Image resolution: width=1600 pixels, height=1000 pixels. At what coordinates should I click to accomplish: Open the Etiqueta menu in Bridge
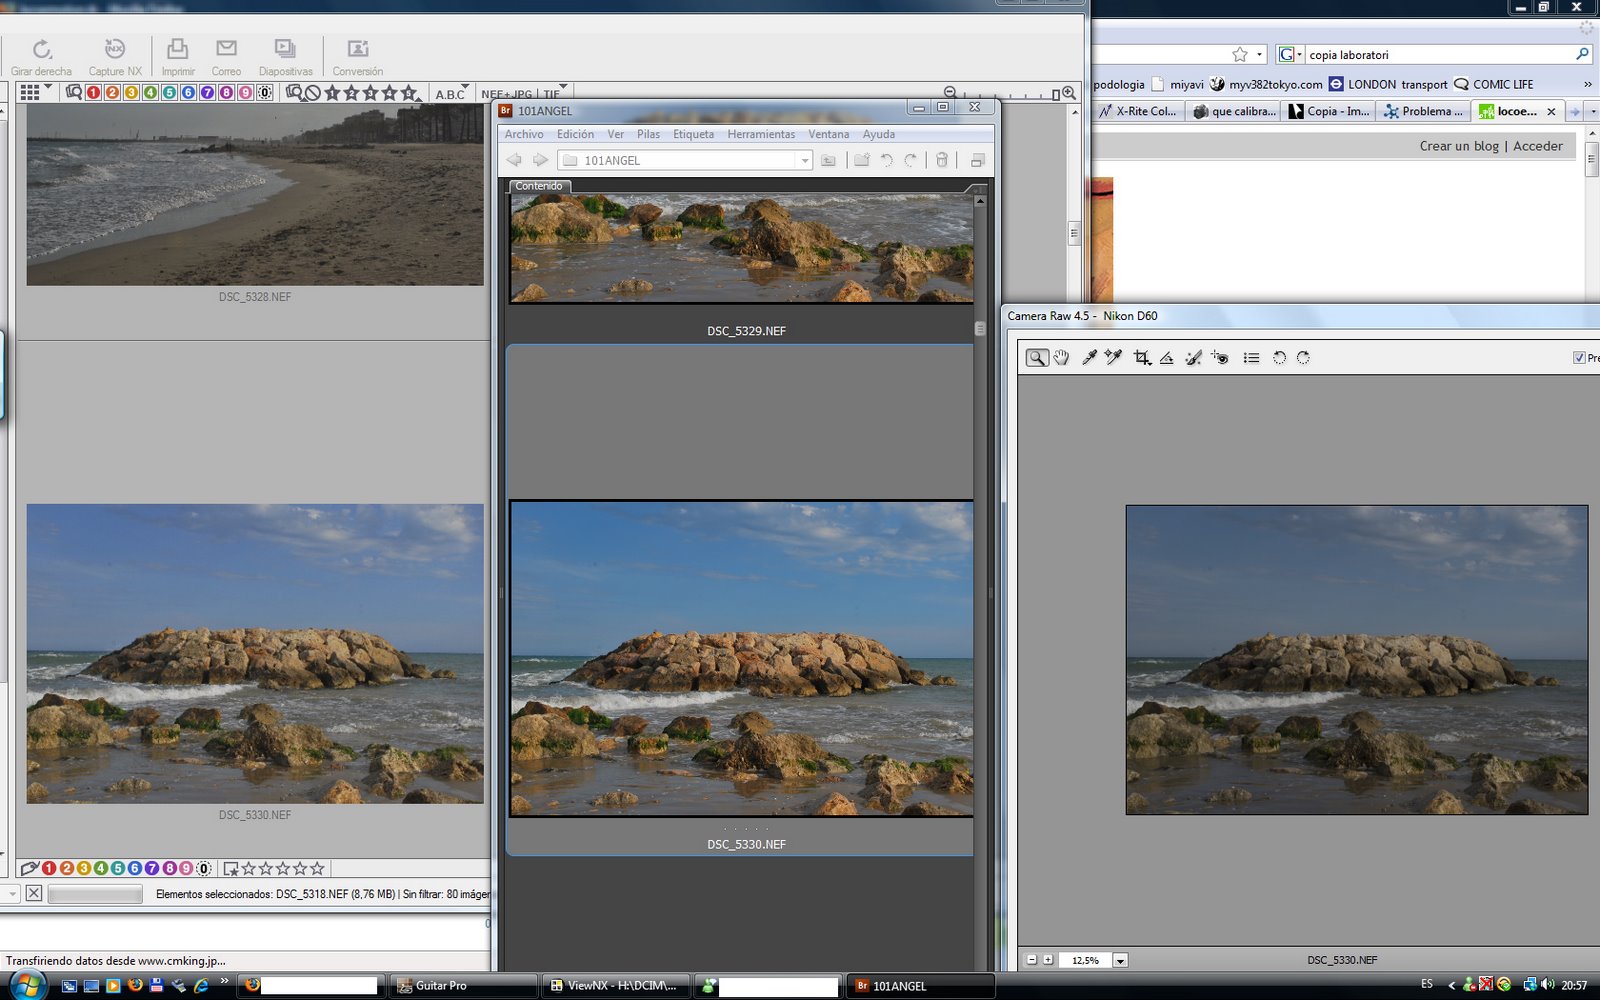tap(693, 134)
